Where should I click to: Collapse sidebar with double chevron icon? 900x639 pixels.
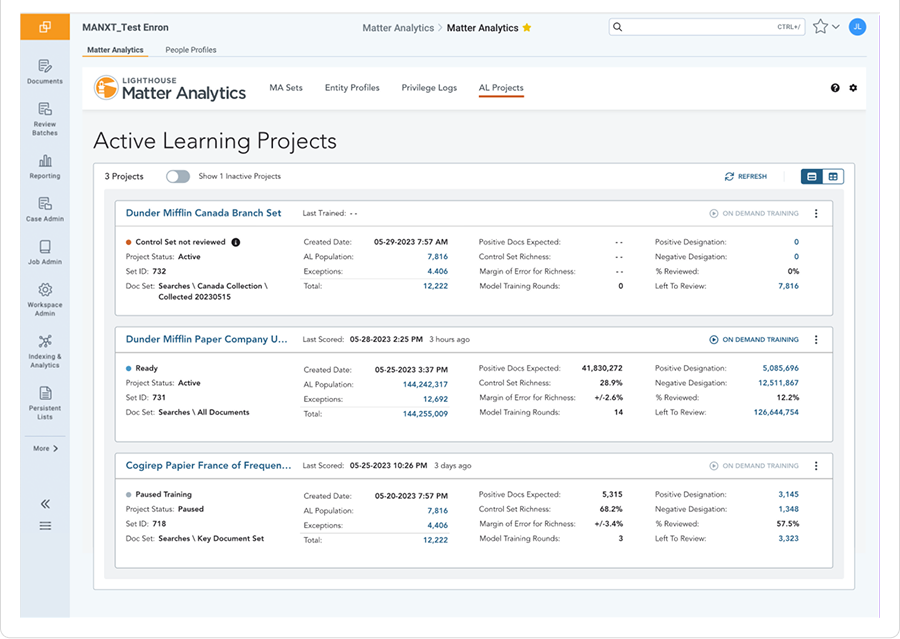45,504
